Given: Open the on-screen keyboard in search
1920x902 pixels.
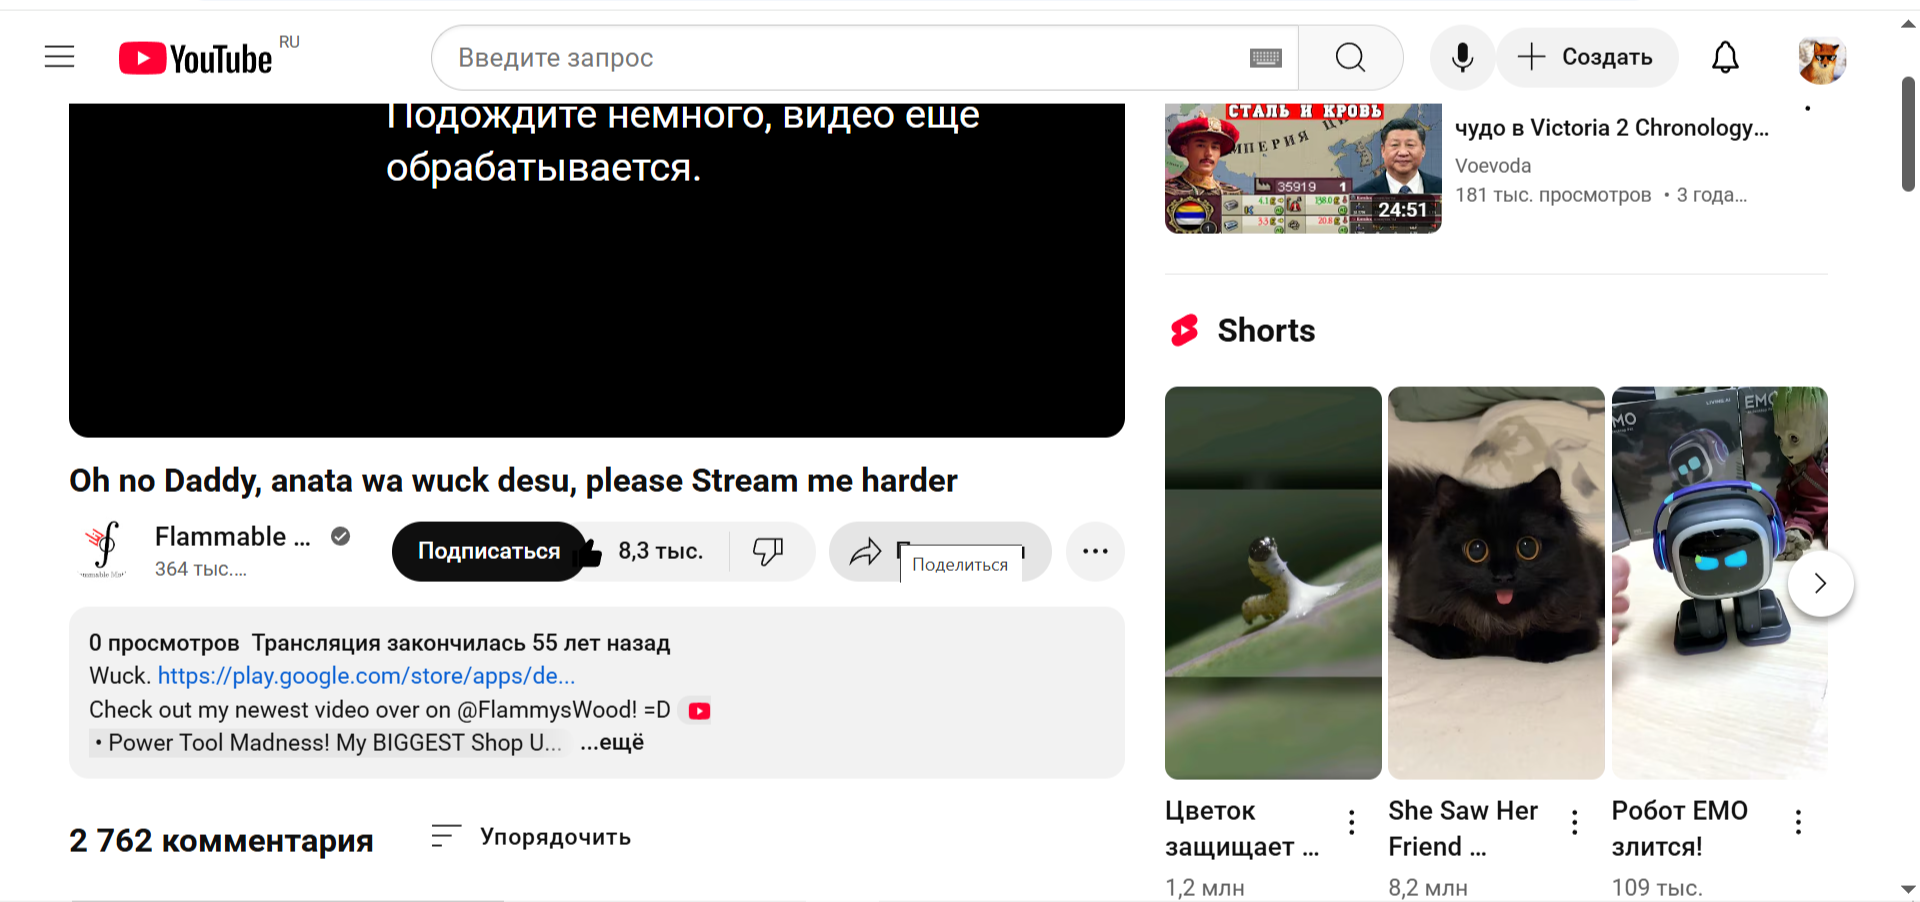Looking at the screenshot, I should 1265,58.
